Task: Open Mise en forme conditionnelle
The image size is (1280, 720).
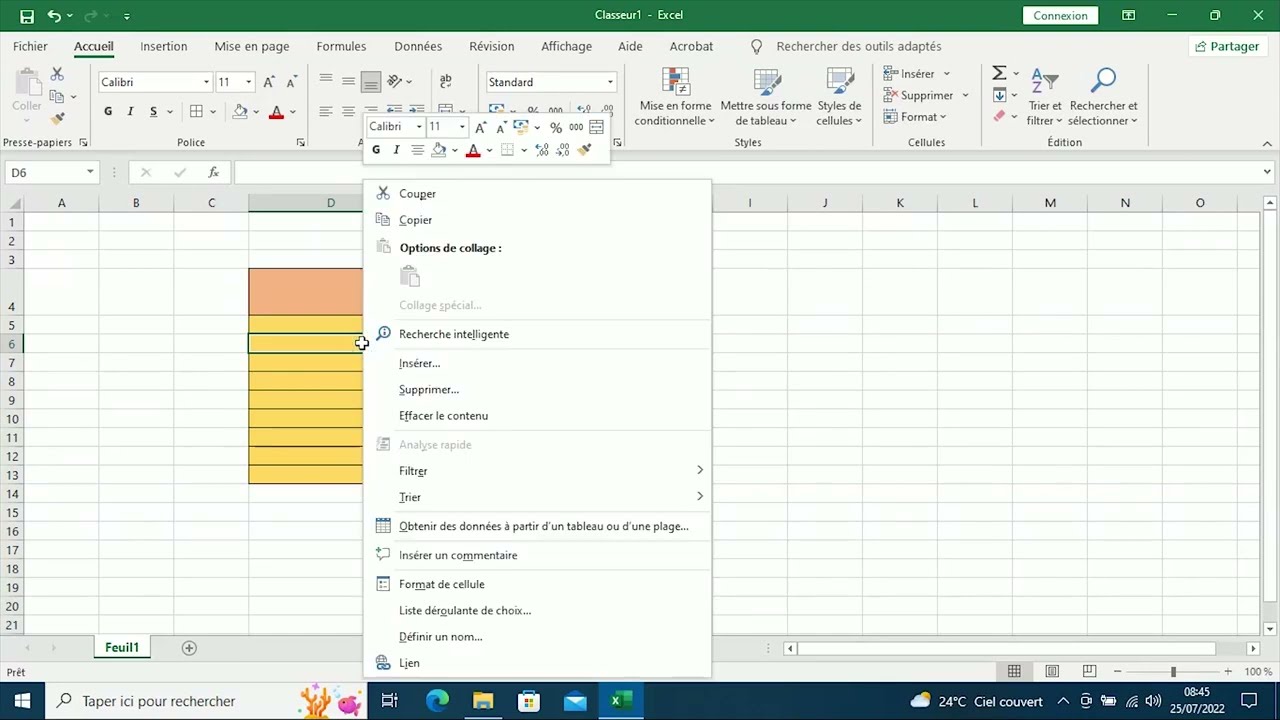Action: 676,98
